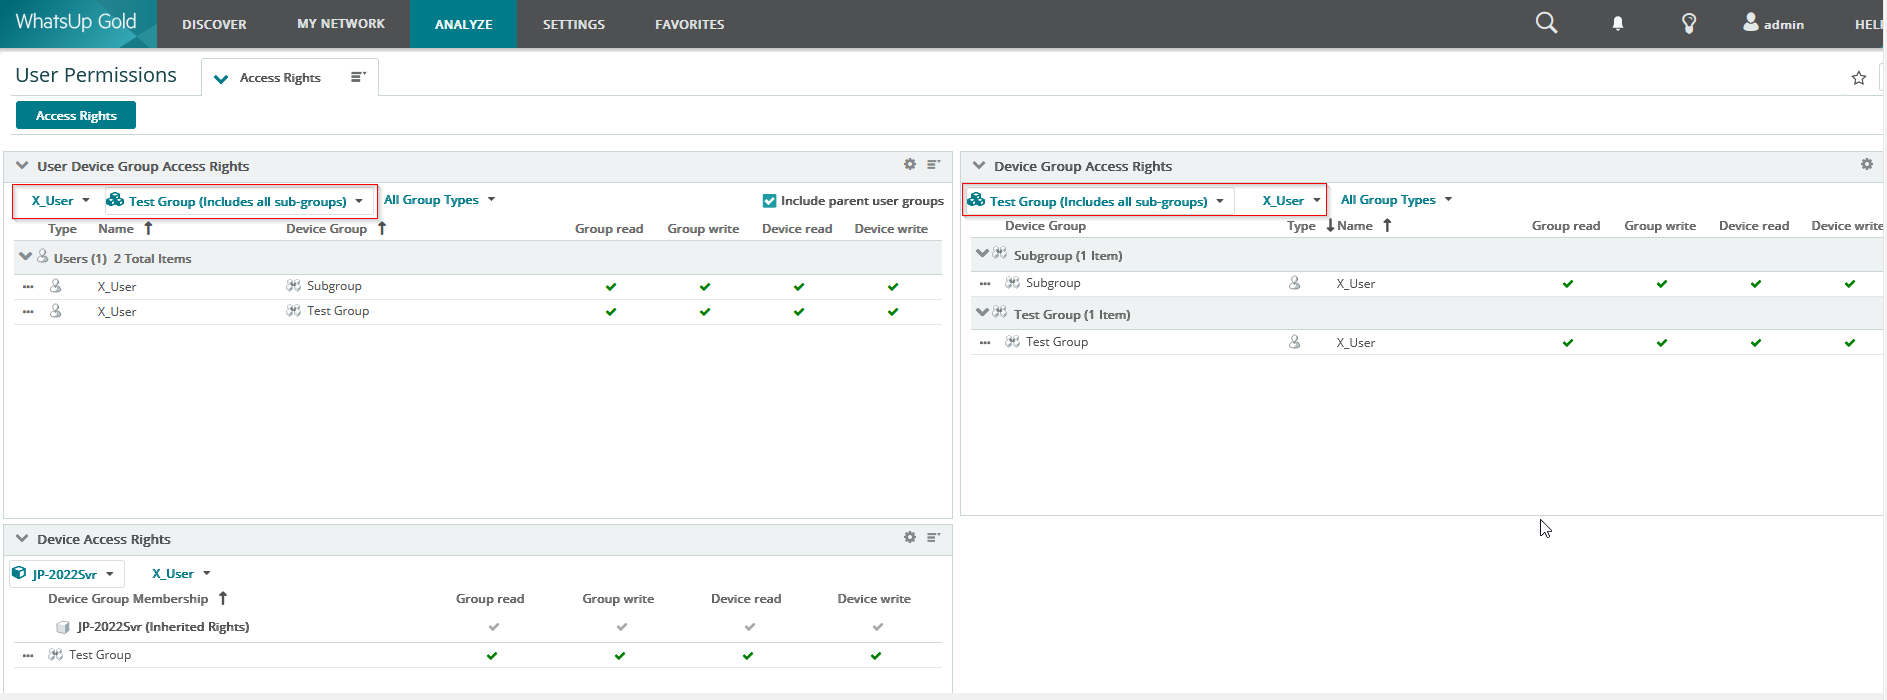Open All Group Types dropdown in left panel
Viewport: 1887px width, 700px height.
coord(440,200)
